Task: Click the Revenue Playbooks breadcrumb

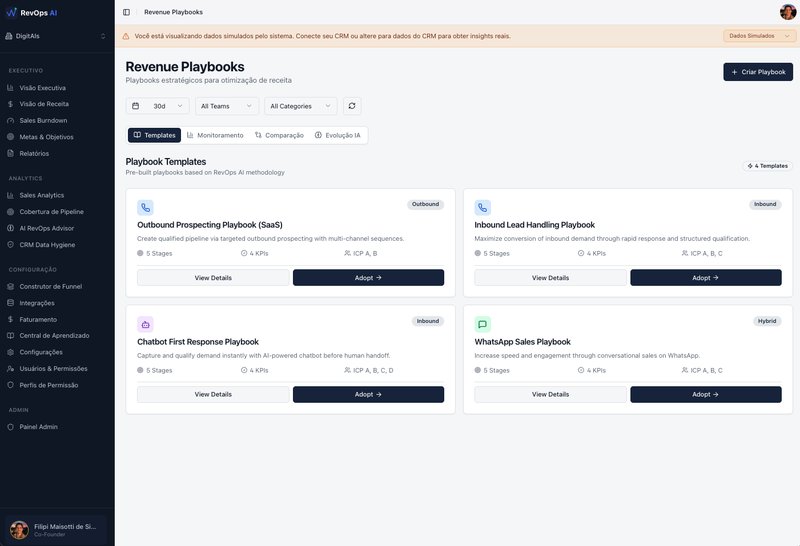Action: pos(173,12)
